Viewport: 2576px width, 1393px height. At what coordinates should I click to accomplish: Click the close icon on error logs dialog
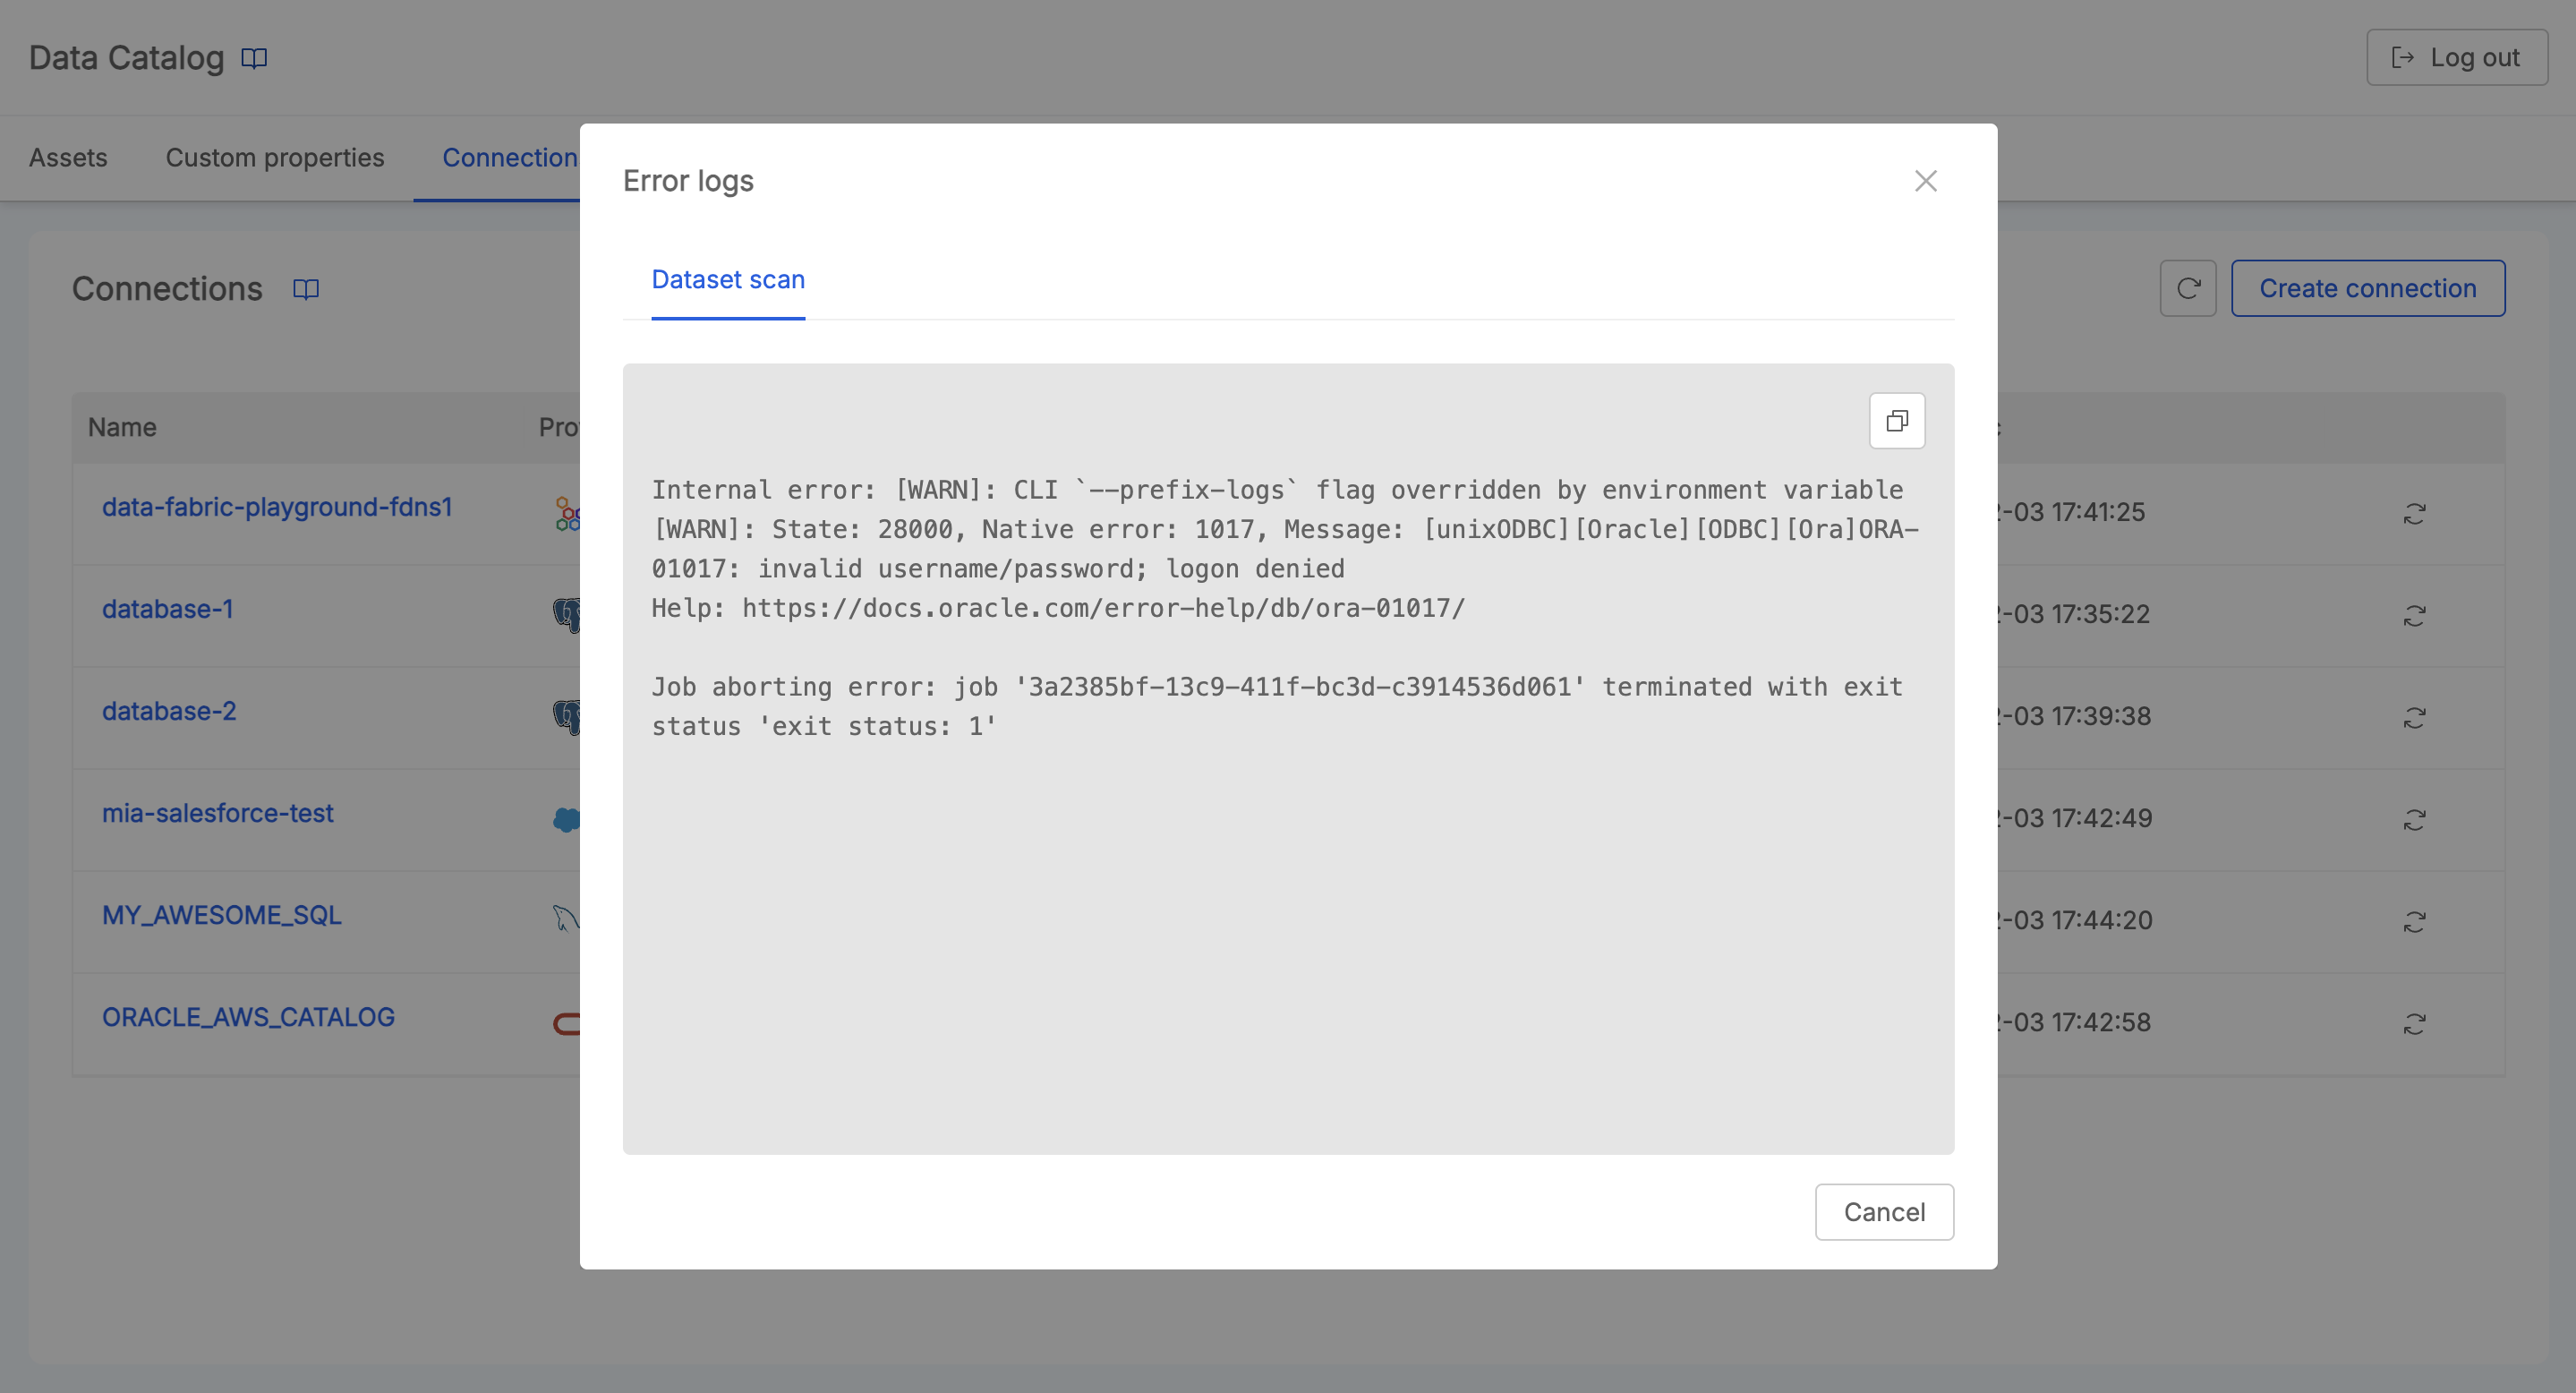click(x=1926, y=180)
